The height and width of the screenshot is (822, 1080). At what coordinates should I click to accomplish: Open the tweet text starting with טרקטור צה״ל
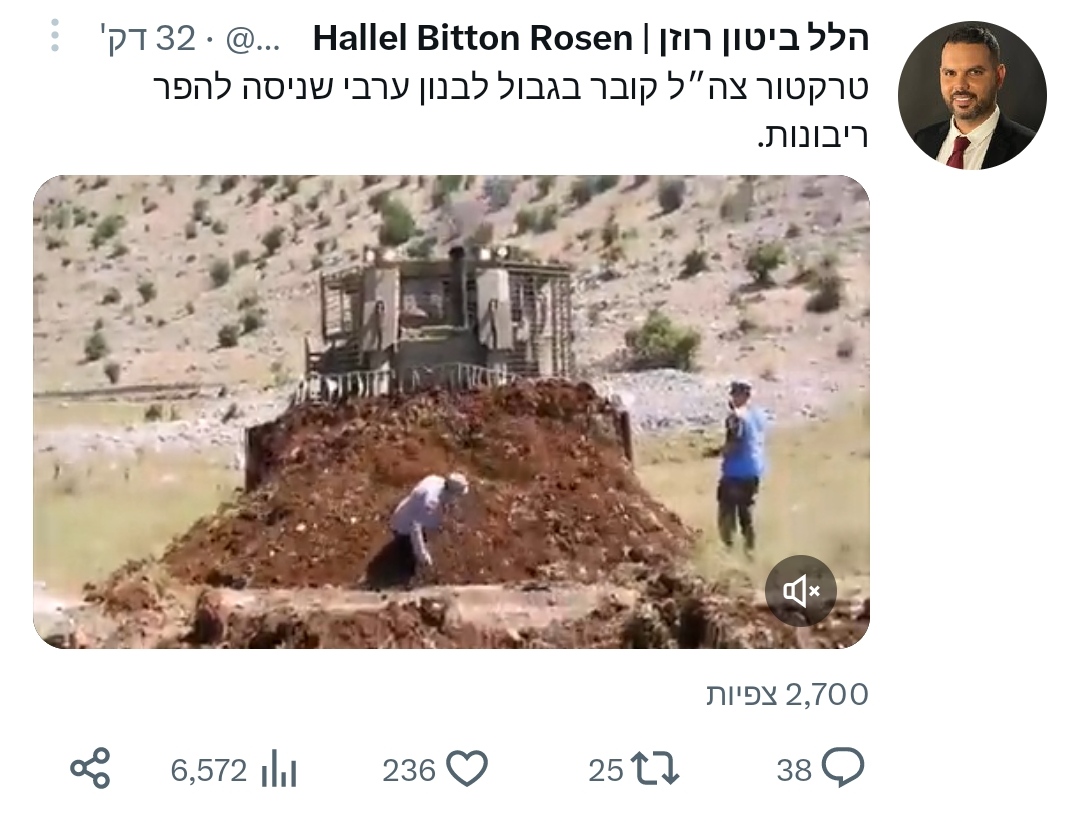[510, 112]
